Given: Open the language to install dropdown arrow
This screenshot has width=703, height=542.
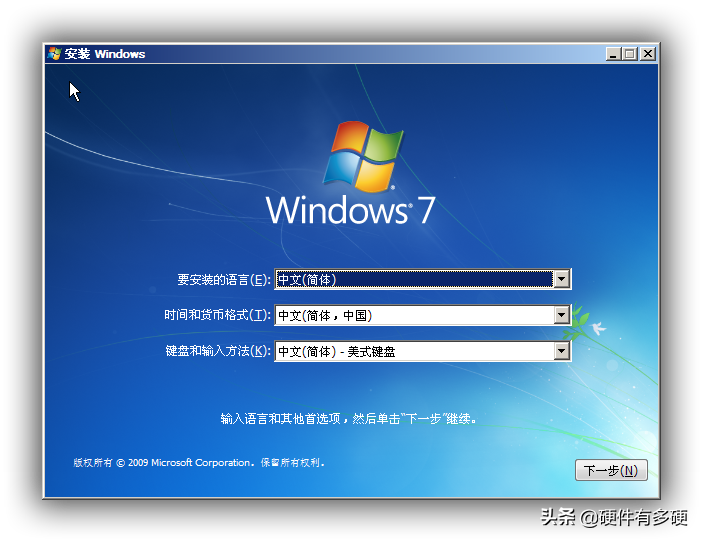Looking at the screenshot, I should tap(561, 279).
